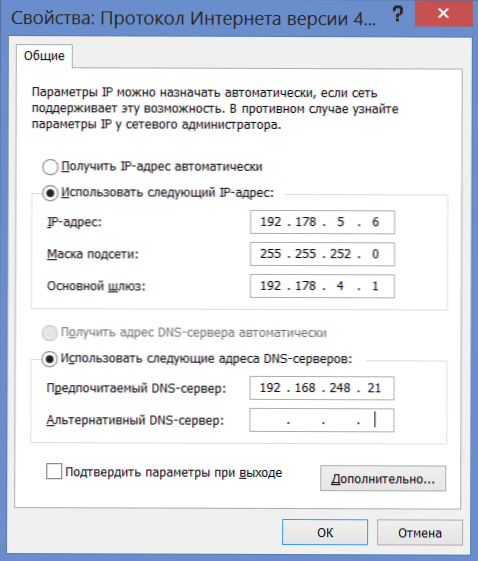
Task: Select Использовать следующий IP-адрес radio button
Action: click(x=50, y=193)
